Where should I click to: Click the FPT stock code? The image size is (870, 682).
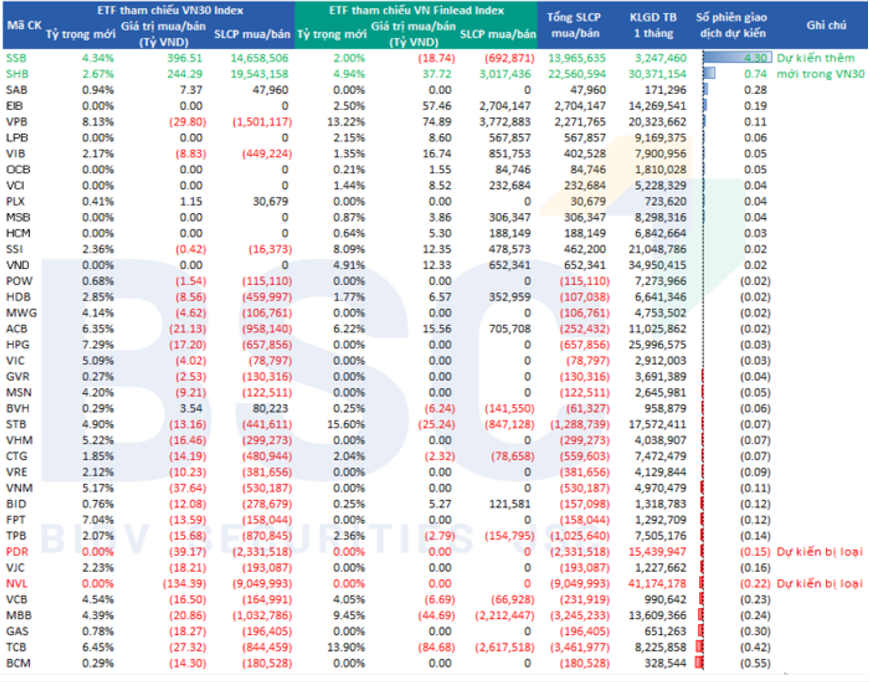(16, 520)
